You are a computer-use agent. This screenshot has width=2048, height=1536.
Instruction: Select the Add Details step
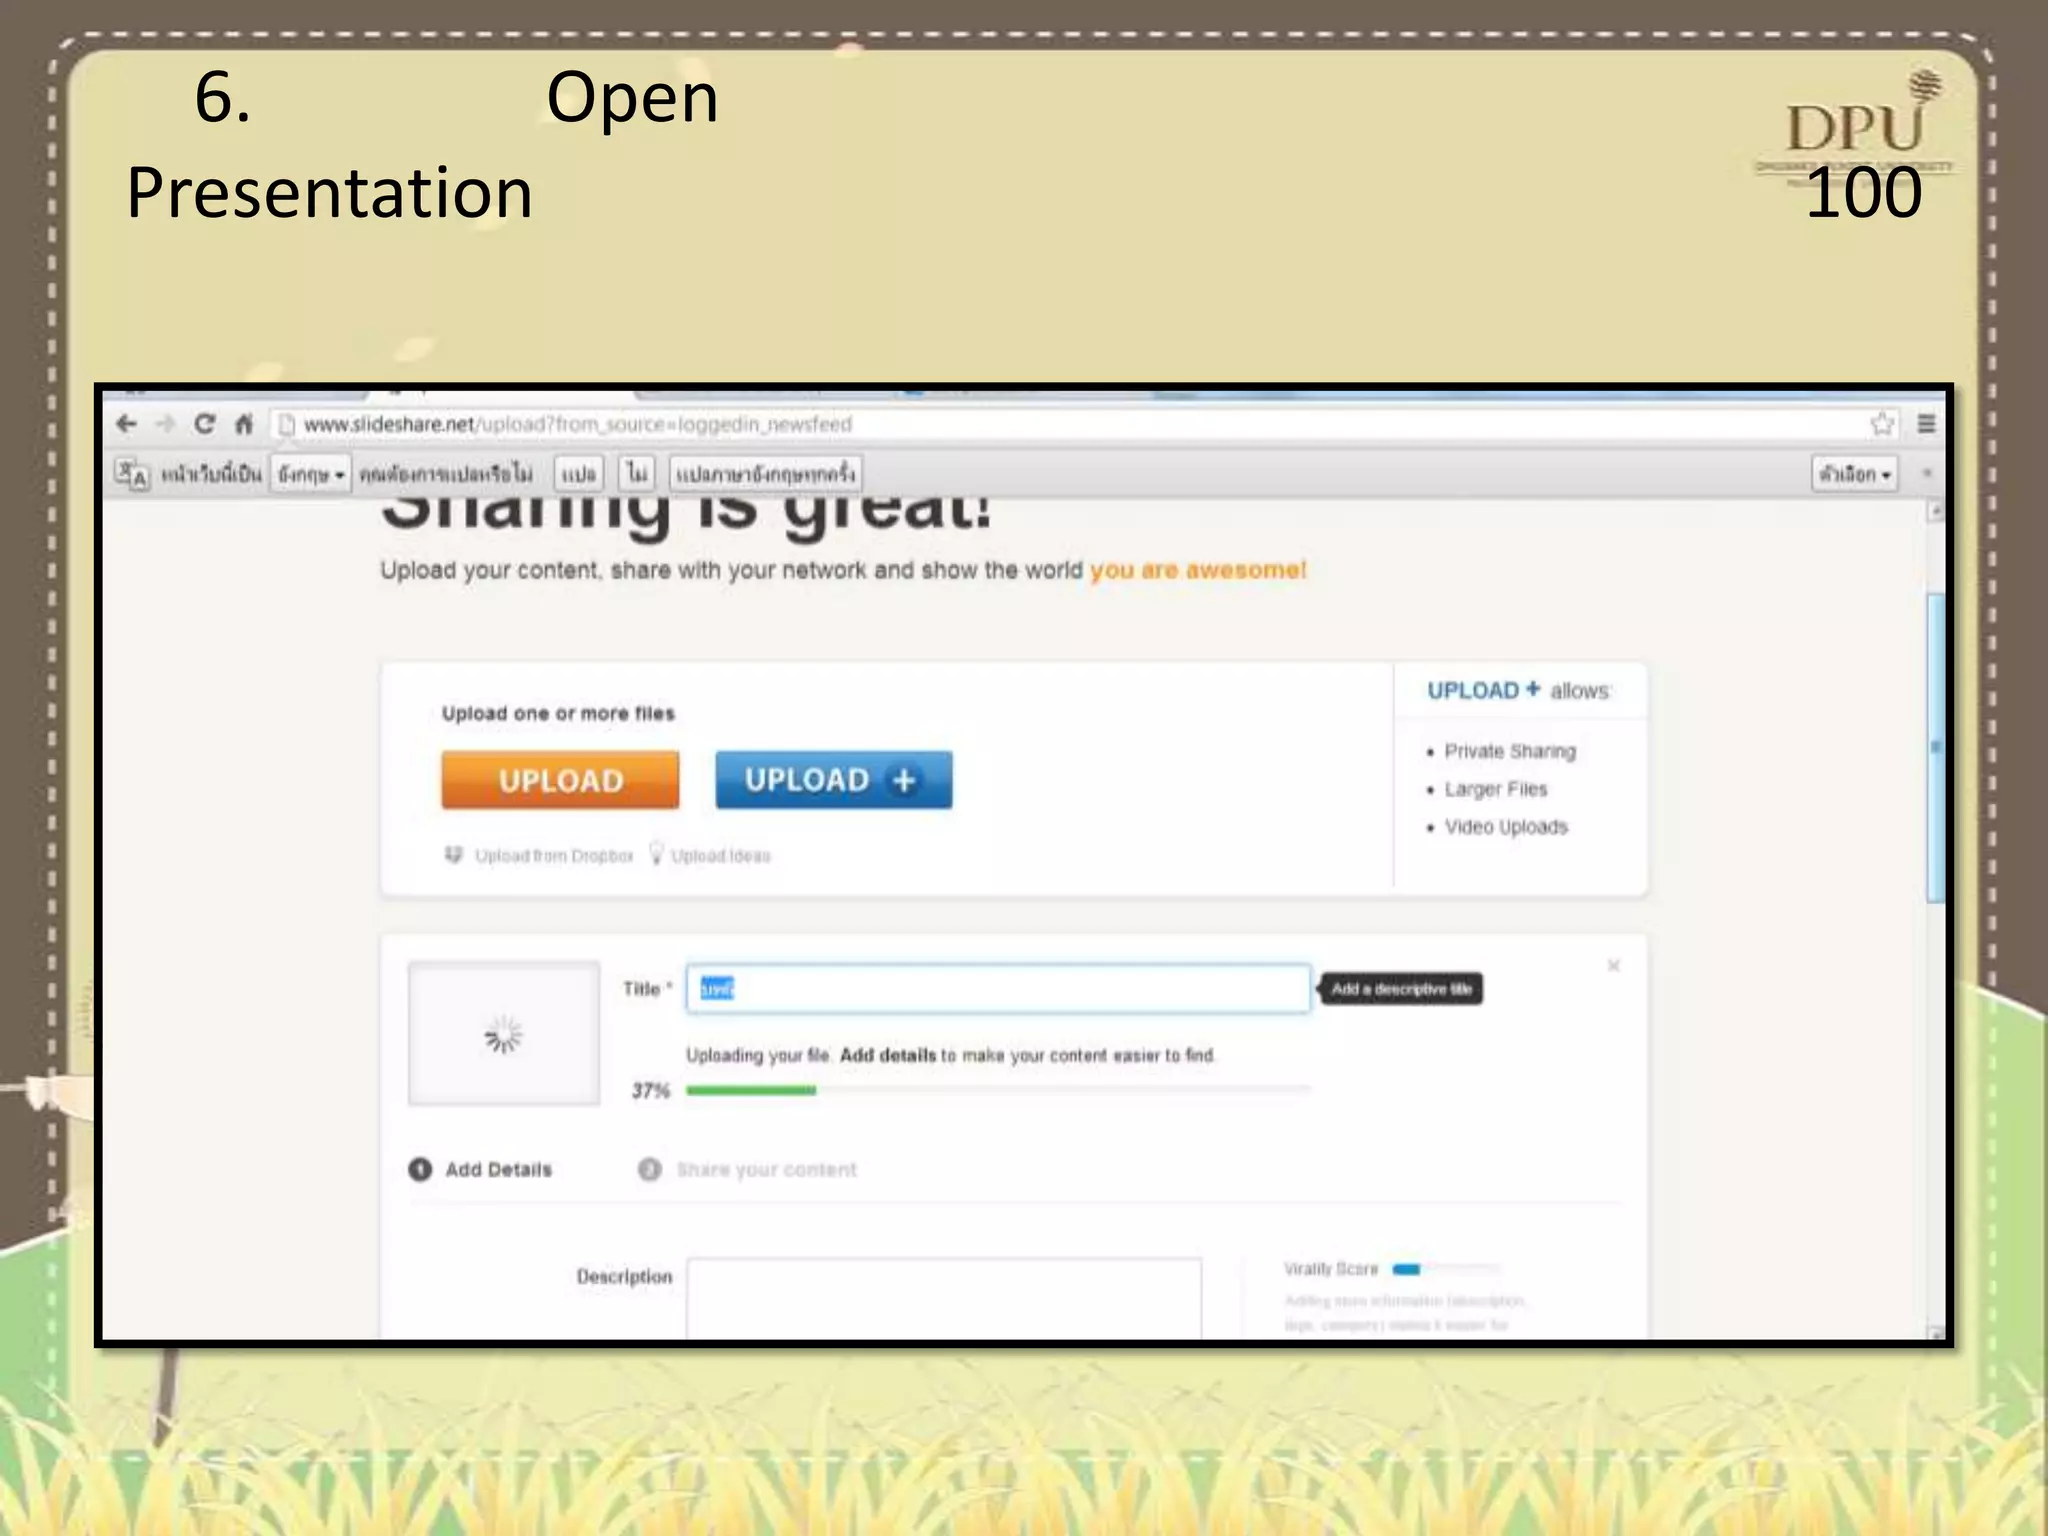click(481, 1170)
